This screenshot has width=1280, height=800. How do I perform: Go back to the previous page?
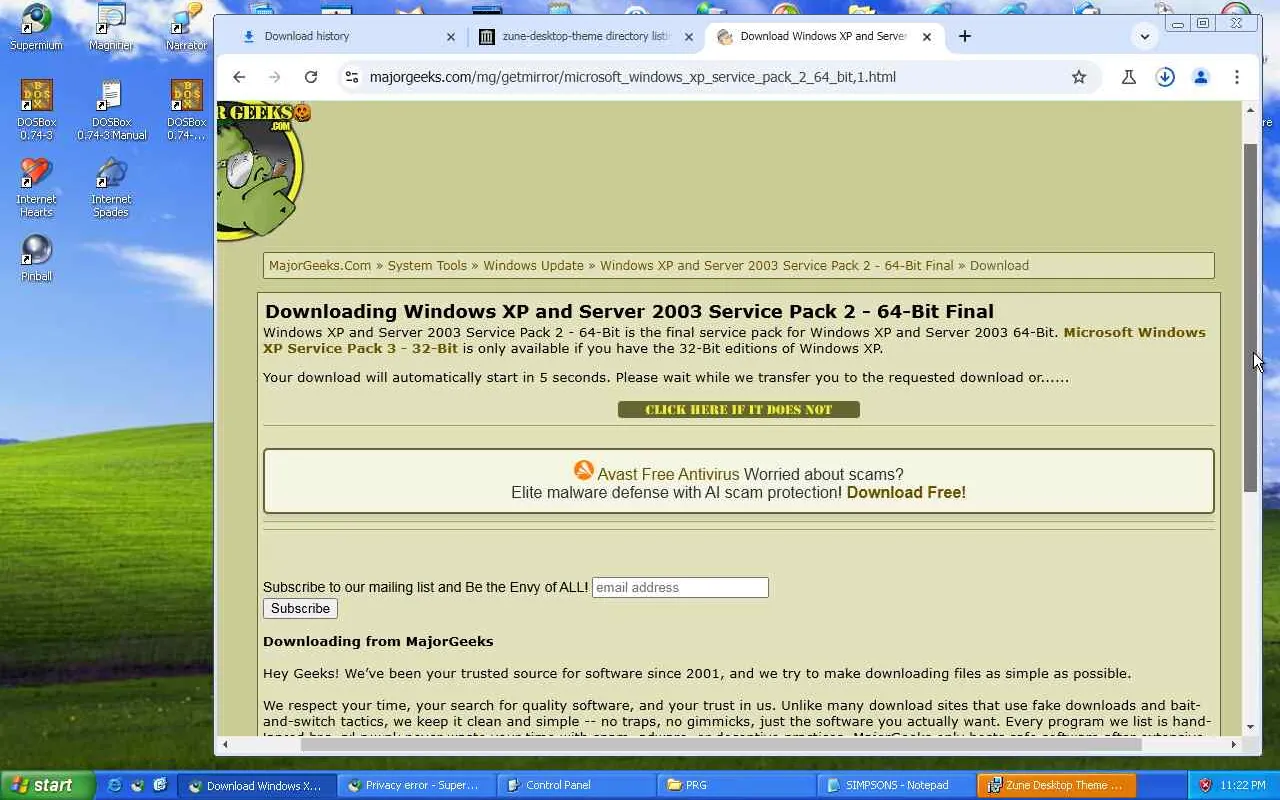coord(239,77)
